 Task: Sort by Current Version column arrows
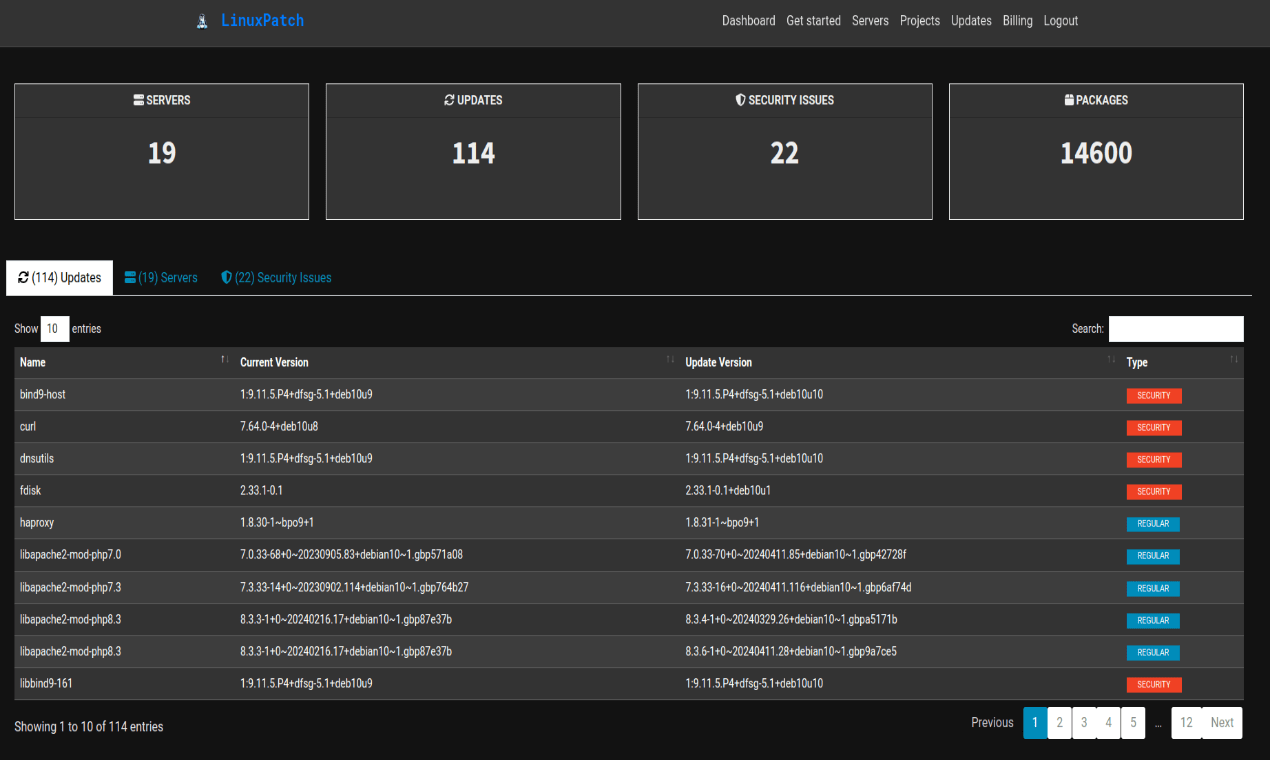670,359
